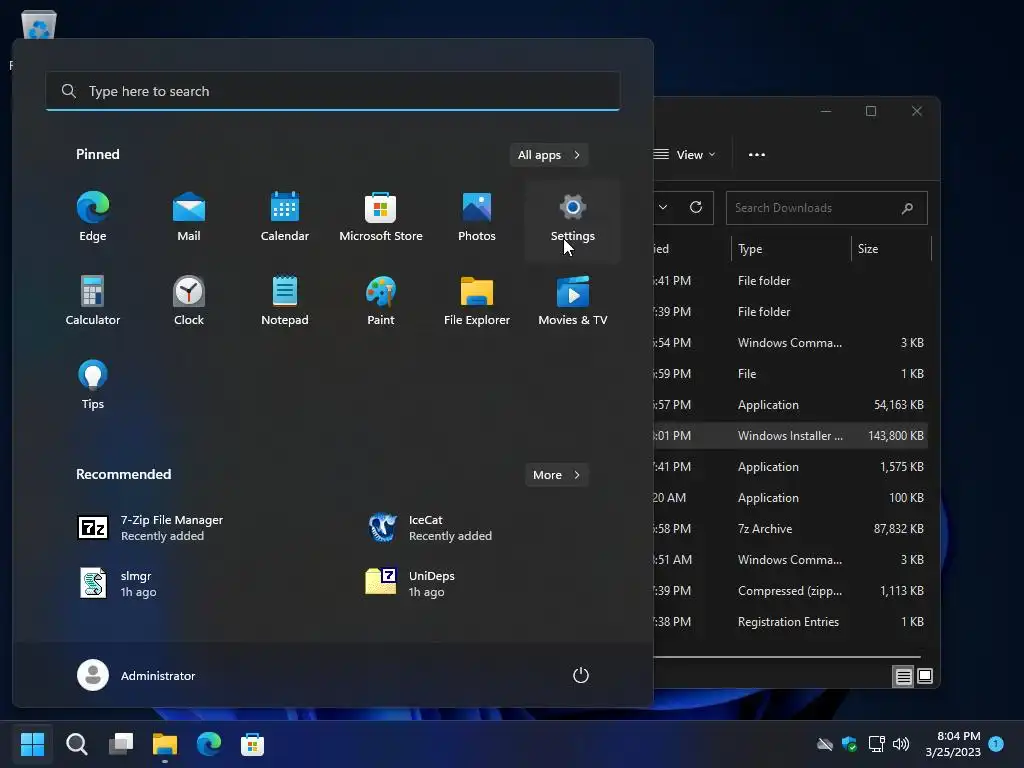The image size is (1024, 768).
Task: Select the 7z Archive row
Action: 790,529
